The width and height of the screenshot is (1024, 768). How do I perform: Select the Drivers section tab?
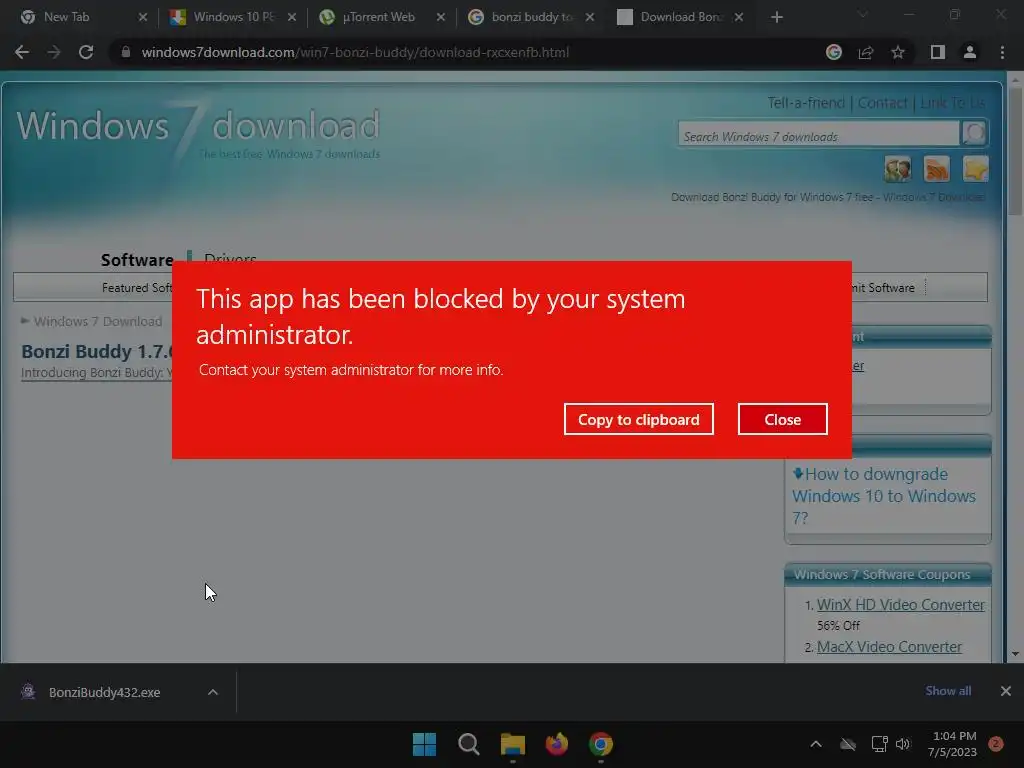tap(230, 257)
